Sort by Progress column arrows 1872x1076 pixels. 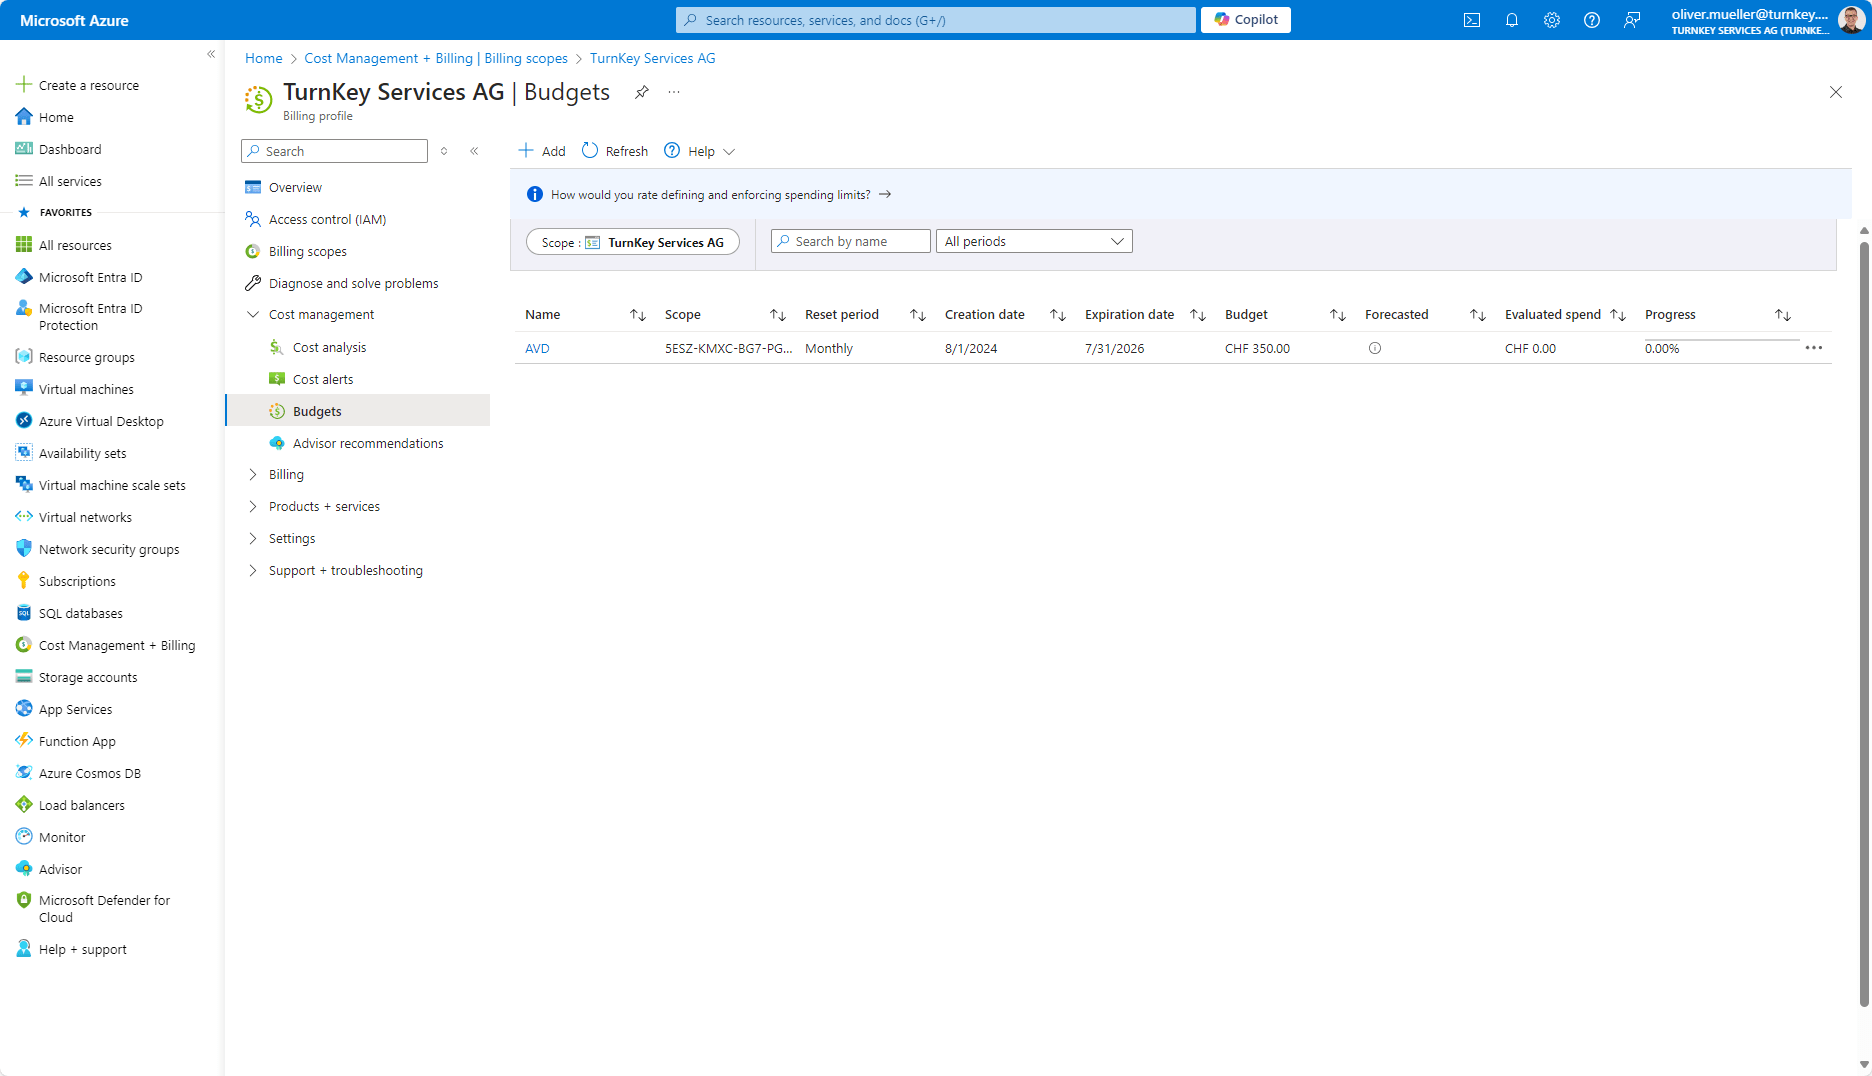point(1782,315)
